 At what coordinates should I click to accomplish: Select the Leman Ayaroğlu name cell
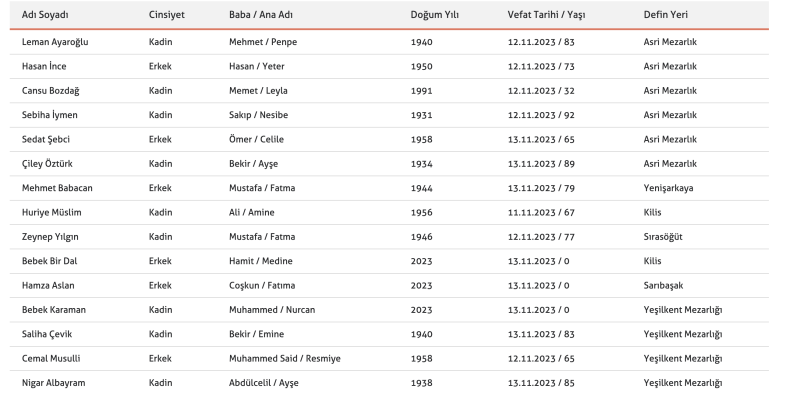[55, 42]
